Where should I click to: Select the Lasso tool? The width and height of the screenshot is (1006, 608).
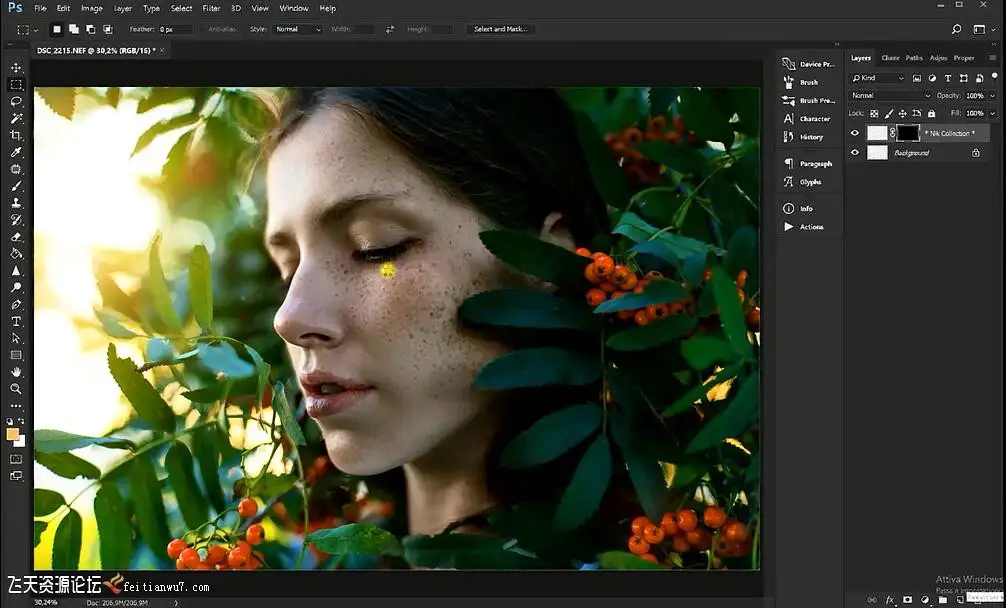click(x=16, y=102)
